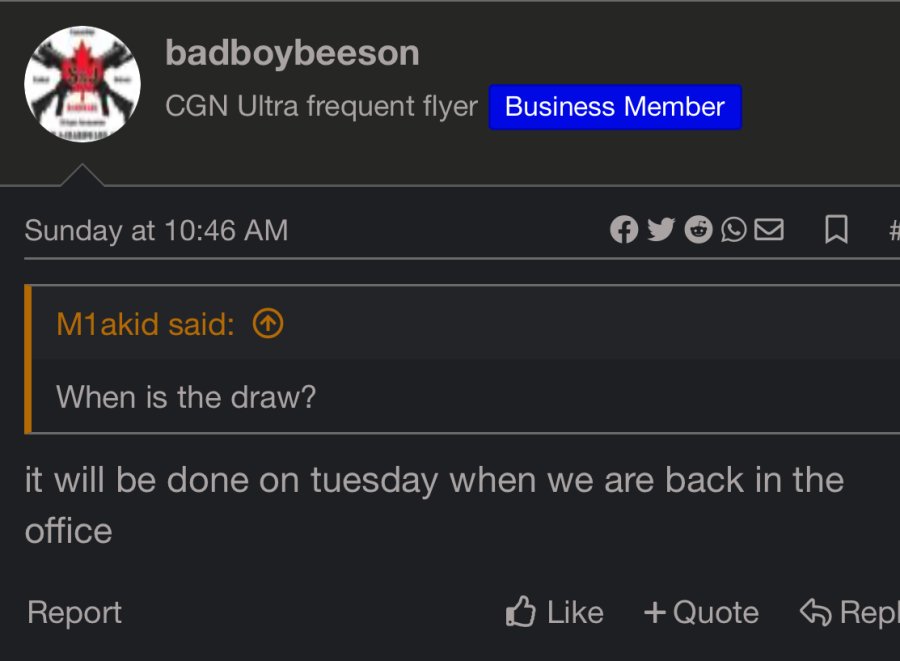The height and width of the screenshot is (661, 900).
Task: Bookmark this post
Action: click(x=836, y=230)
